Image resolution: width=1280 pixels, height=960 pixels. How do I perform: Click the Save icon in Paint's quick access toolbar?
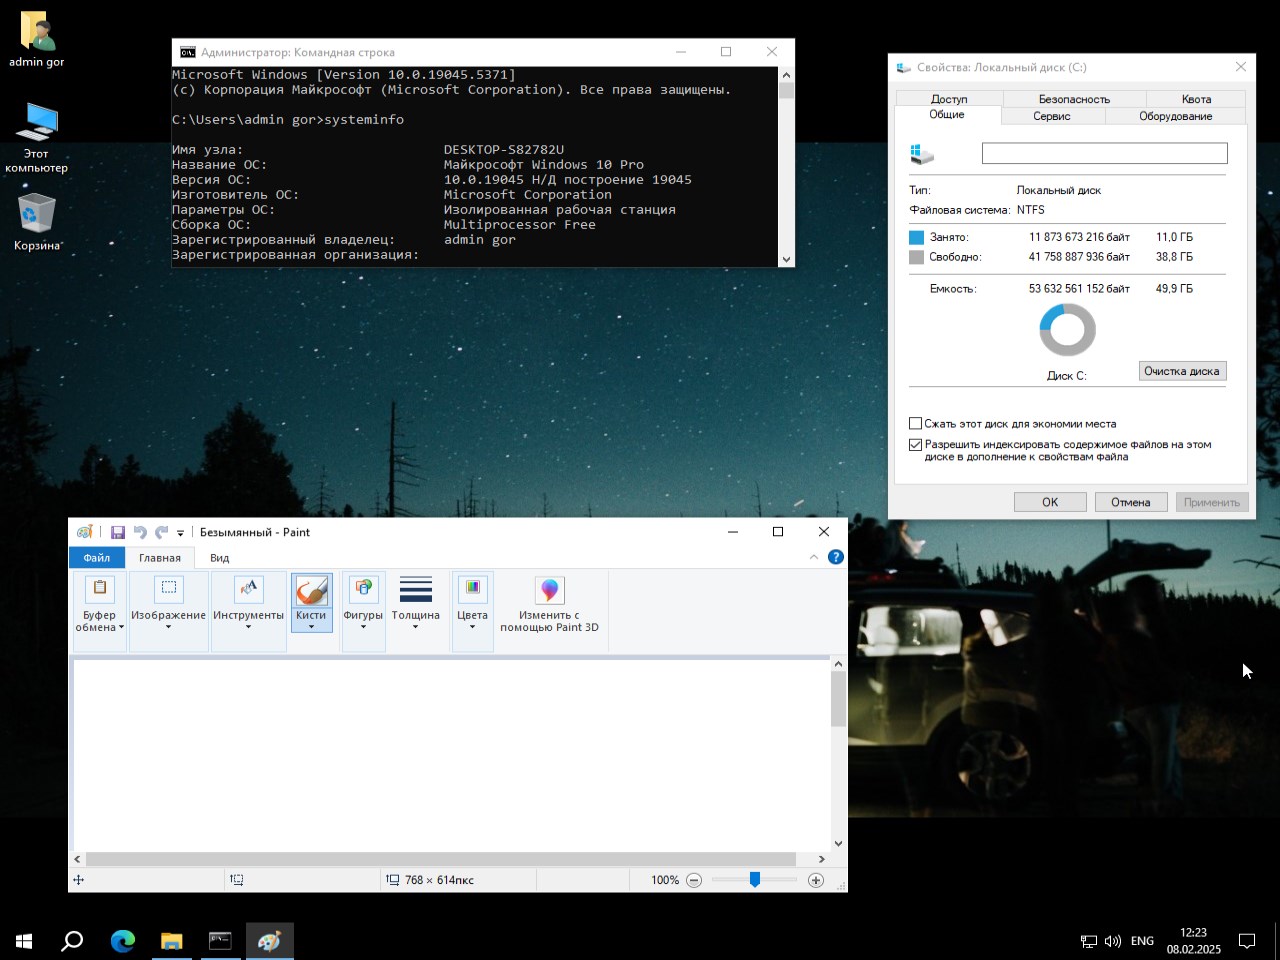click(x=117, y=531)
